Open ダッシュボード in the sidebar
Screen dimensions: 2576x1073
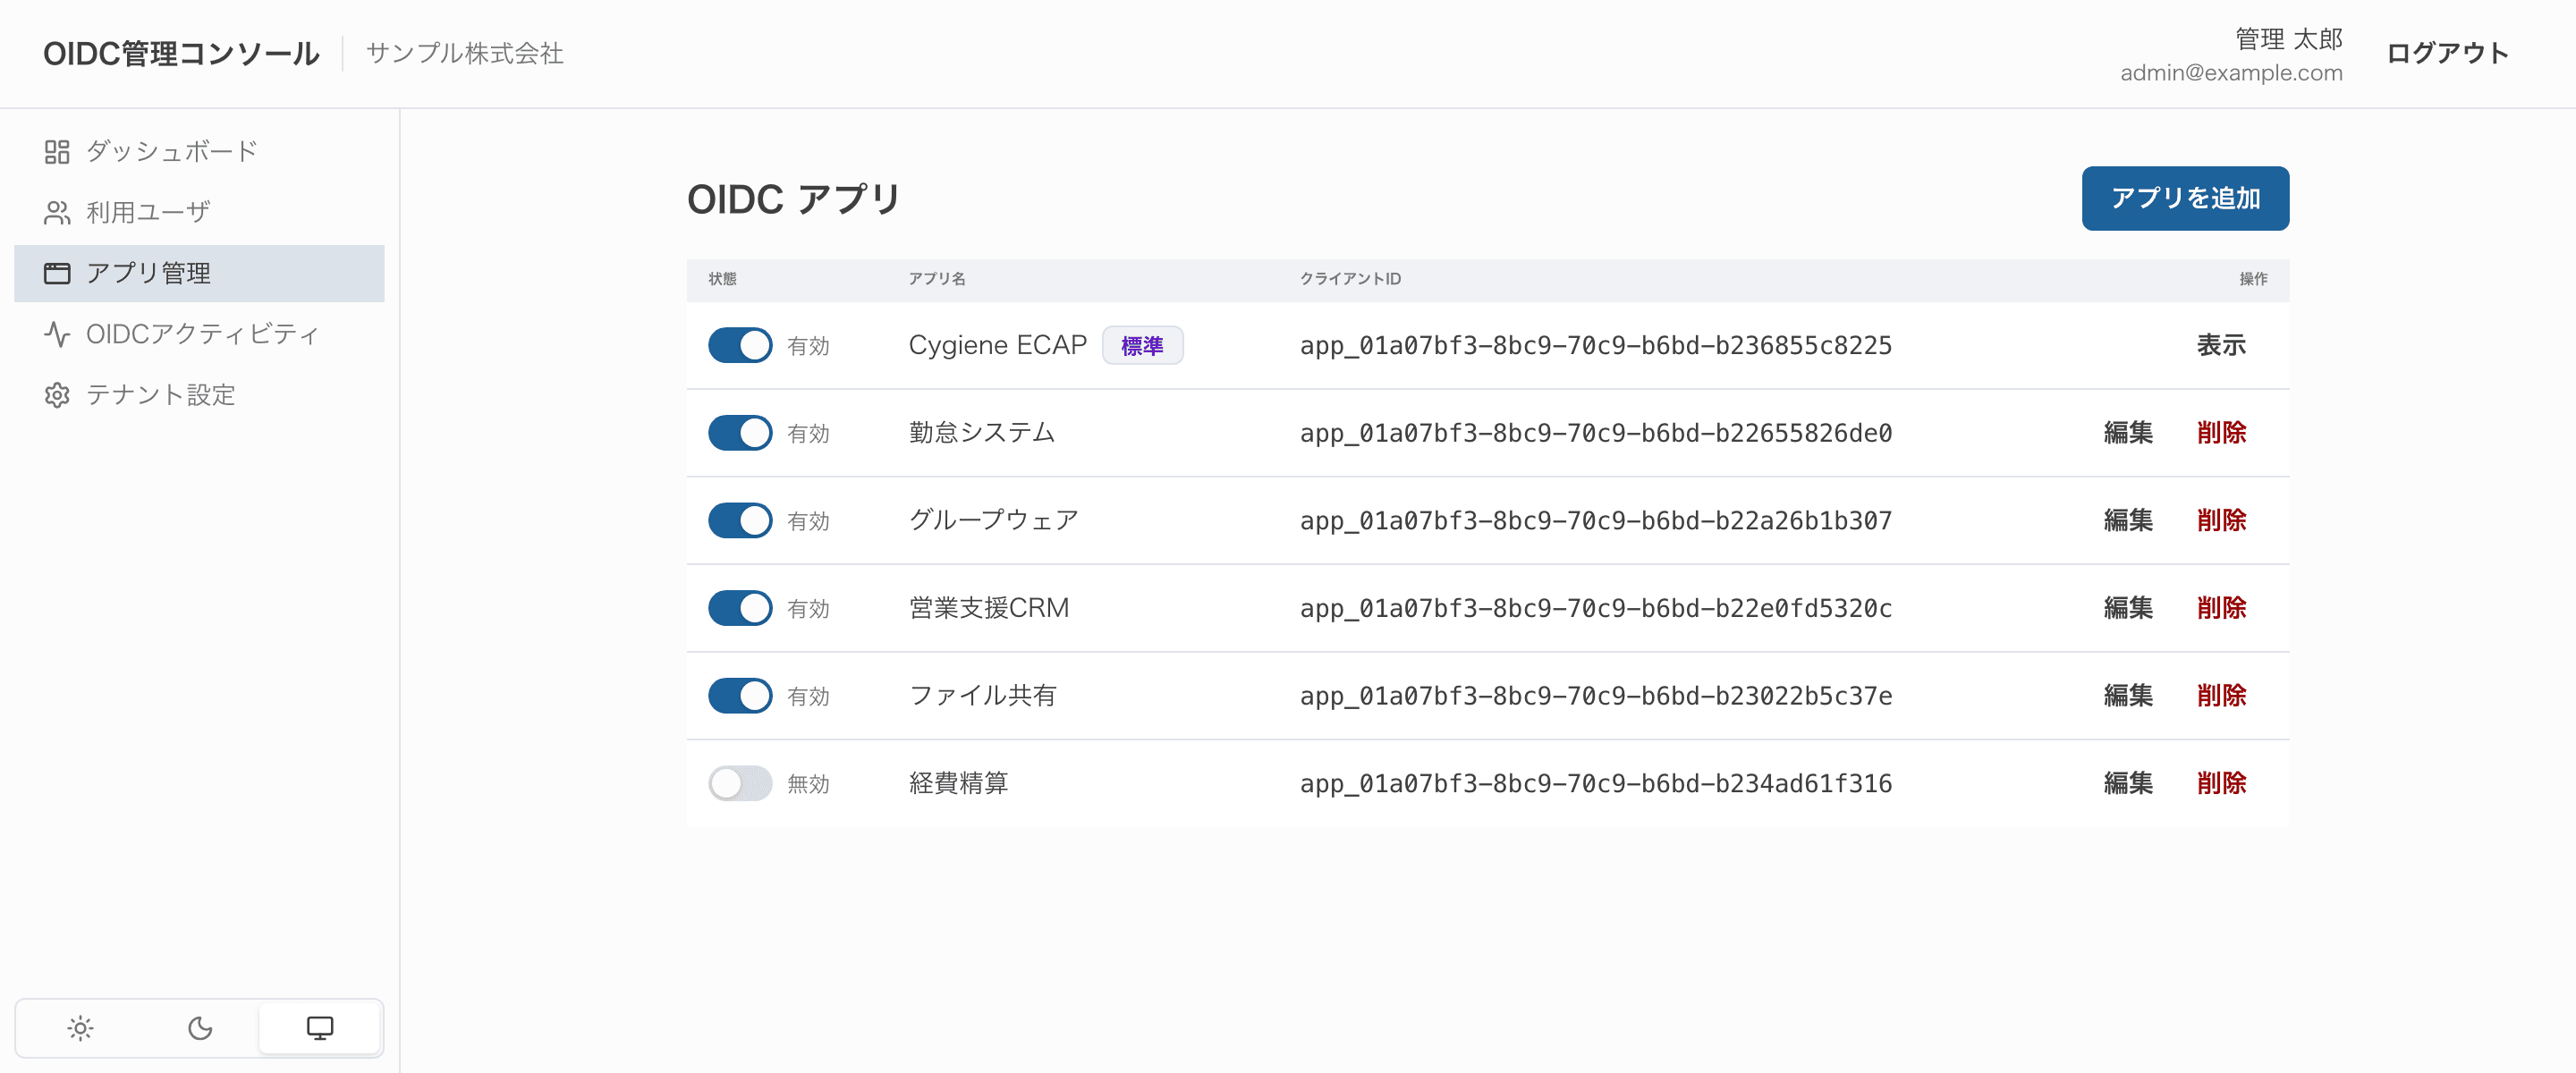click(x=199, y=152)
